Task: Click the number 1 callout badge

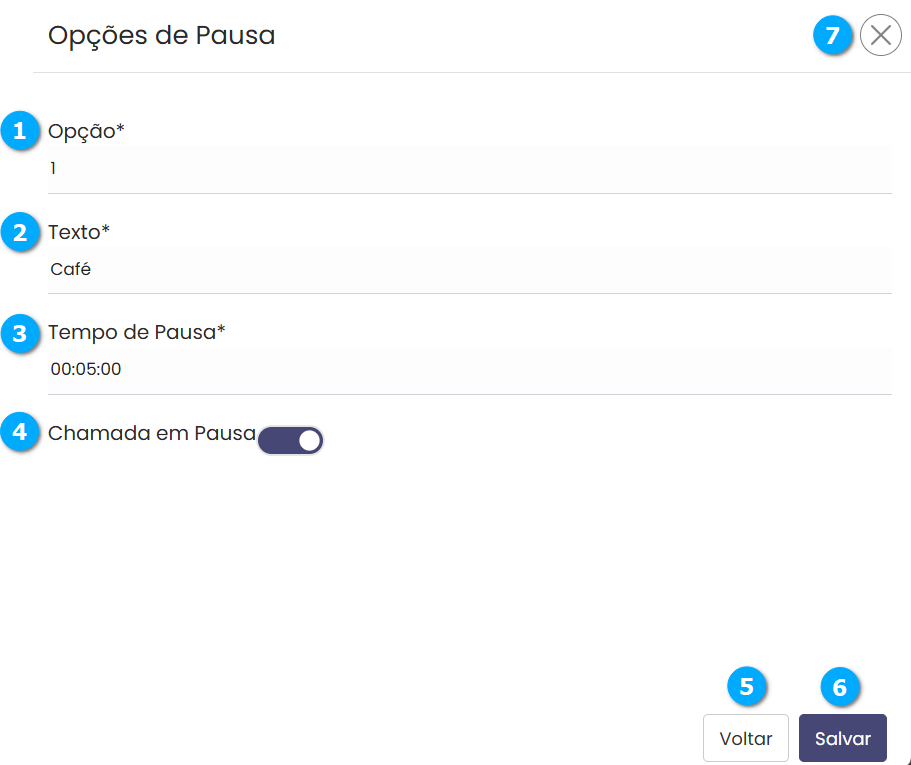Action: click(20, 131)
